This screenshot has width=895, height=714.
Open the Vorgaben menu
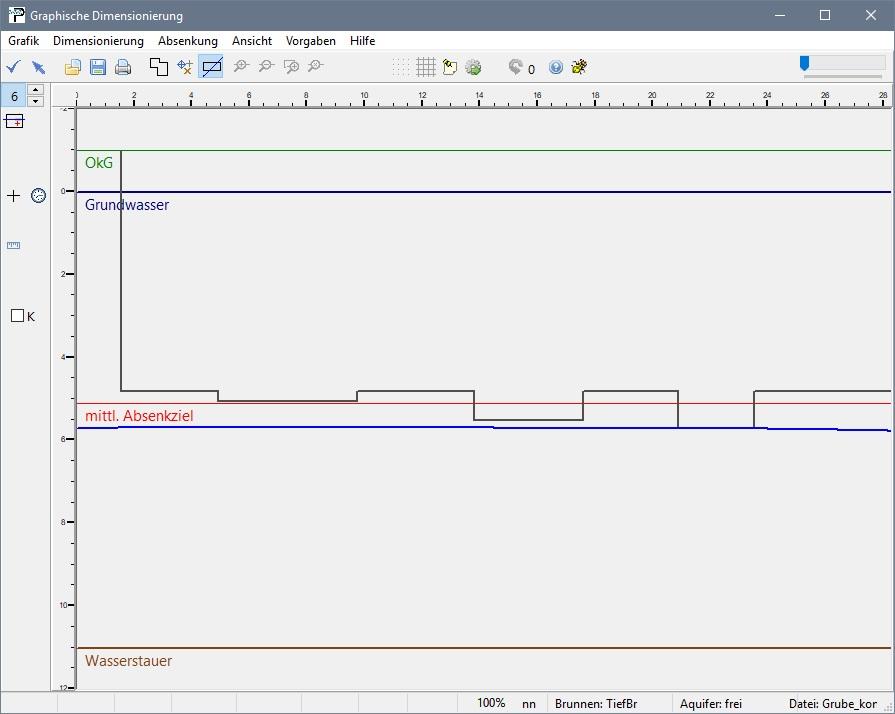[x=310, y=41]
